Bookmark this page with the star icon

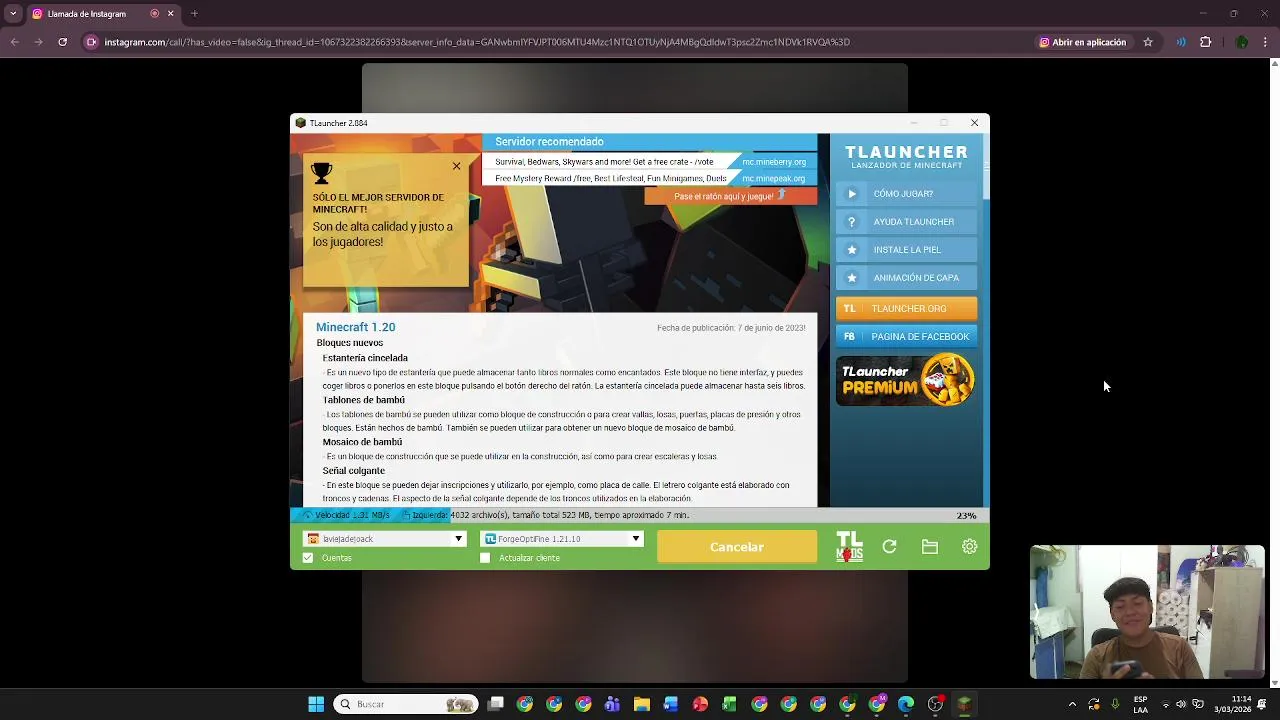1148,42
